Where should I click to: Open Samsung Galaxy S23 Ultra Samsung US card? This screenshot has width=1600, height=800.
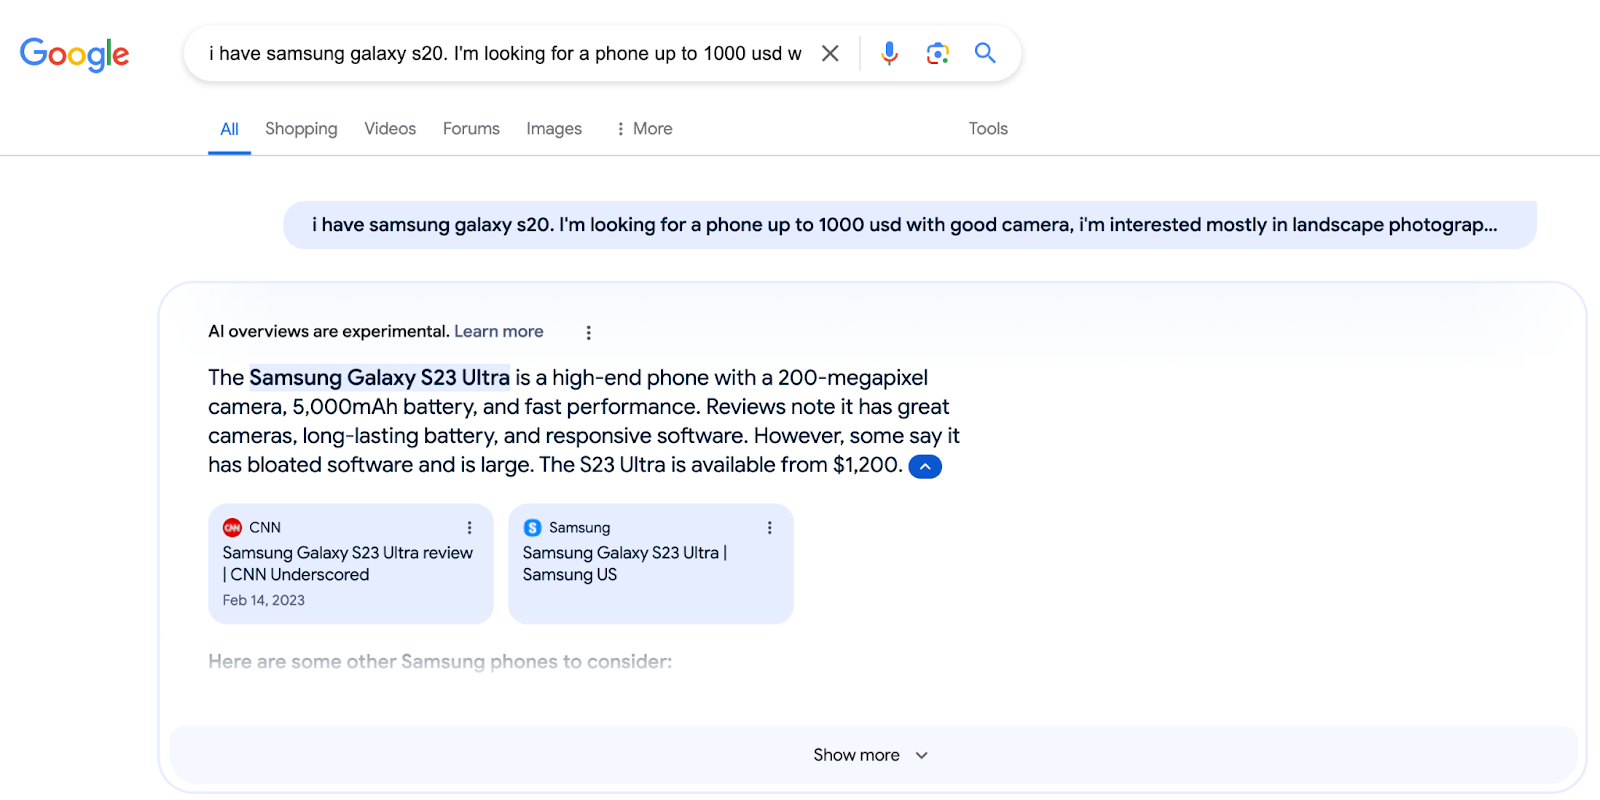[651, 564]
